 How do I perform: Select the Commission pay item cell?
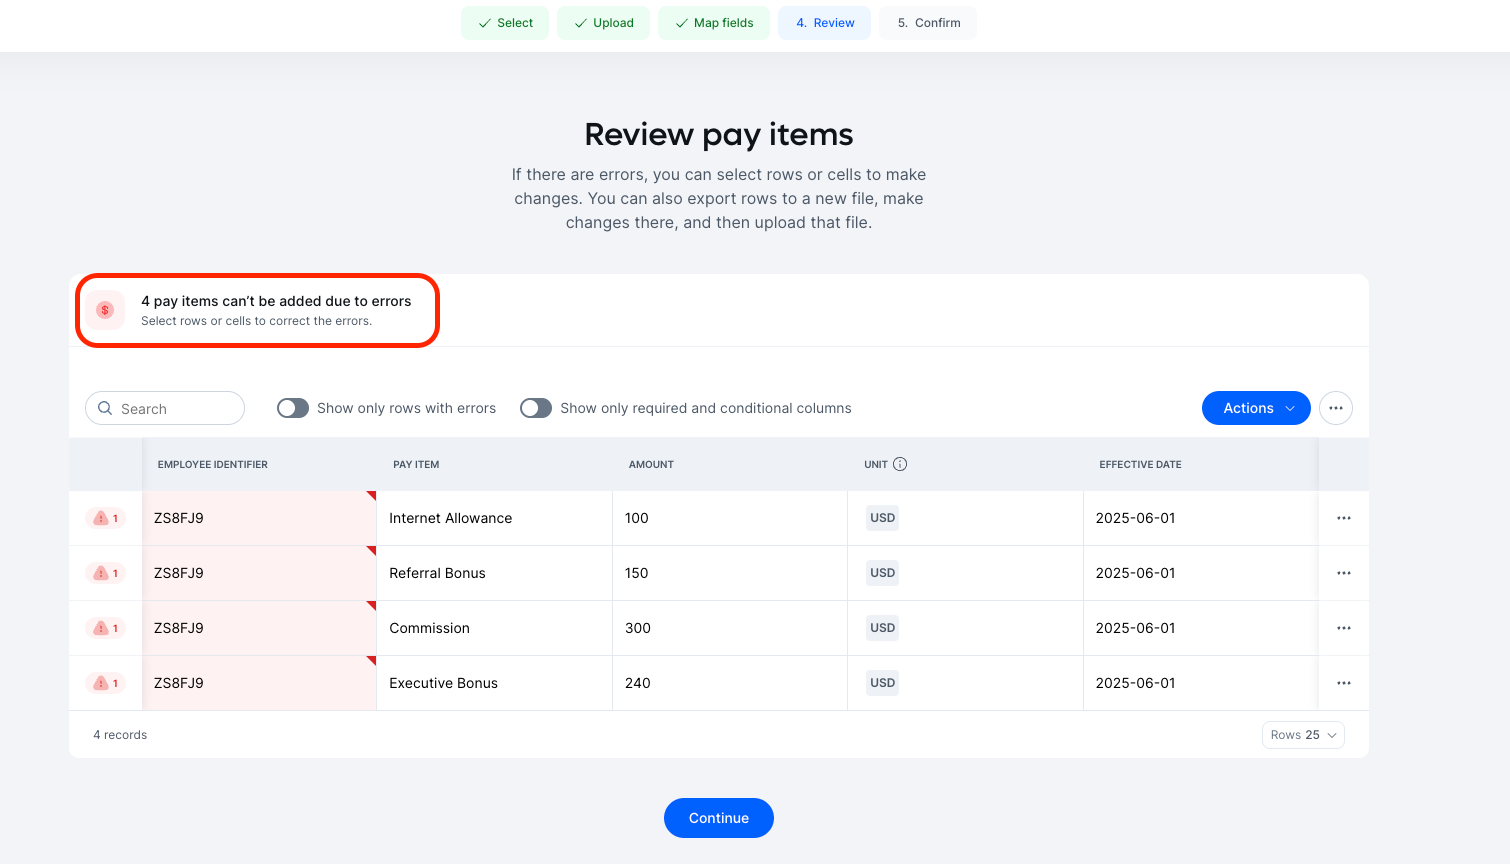coord(494,628)
